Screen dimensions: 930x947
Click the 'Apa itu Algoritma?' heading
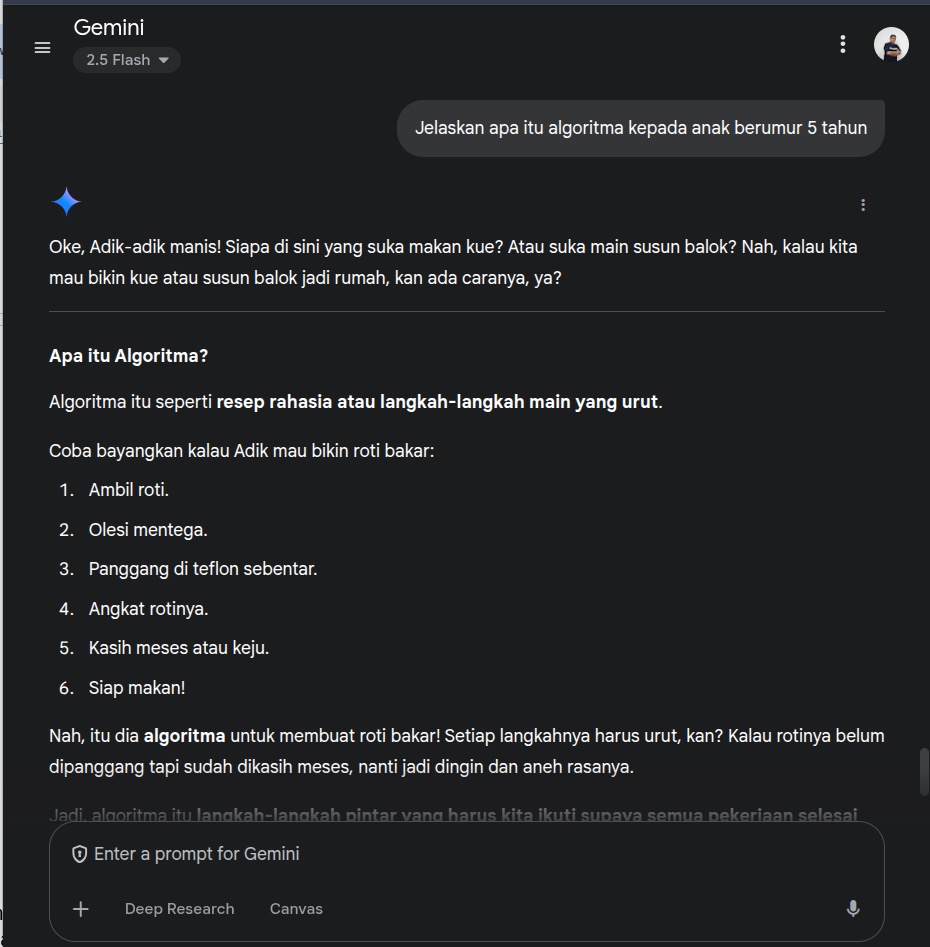click(128, 356)
